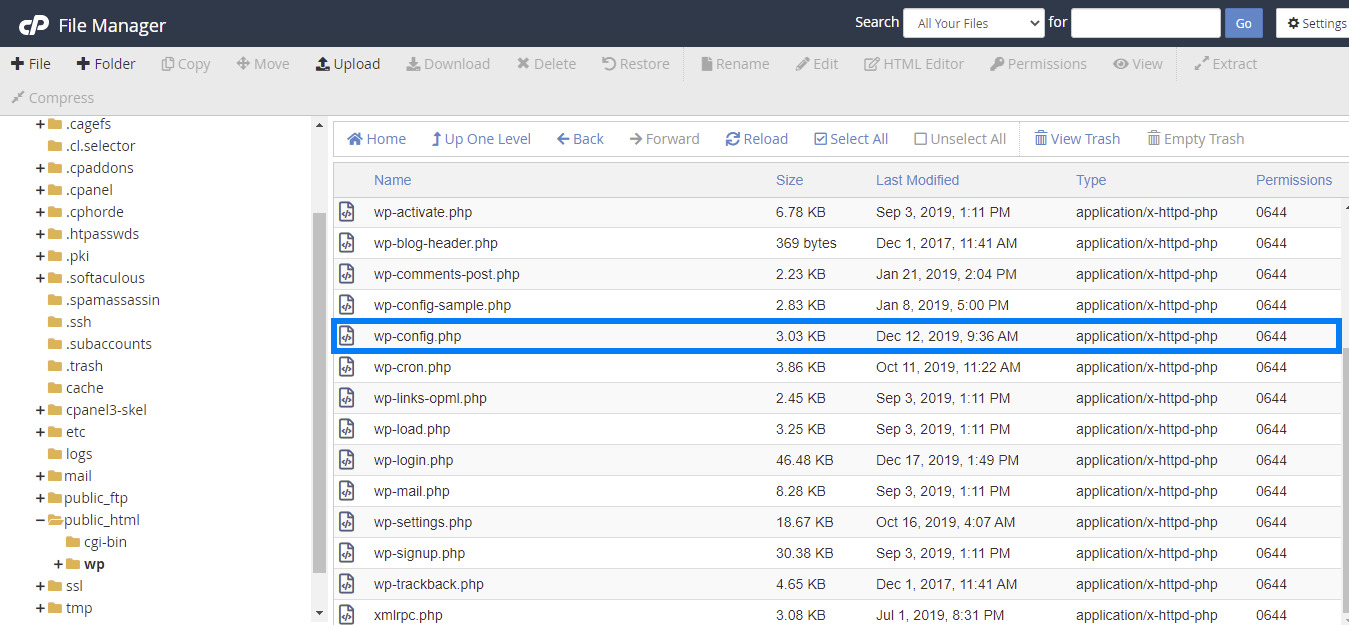
Task: Open the Settings button
Action: [x=1315, y=23]
